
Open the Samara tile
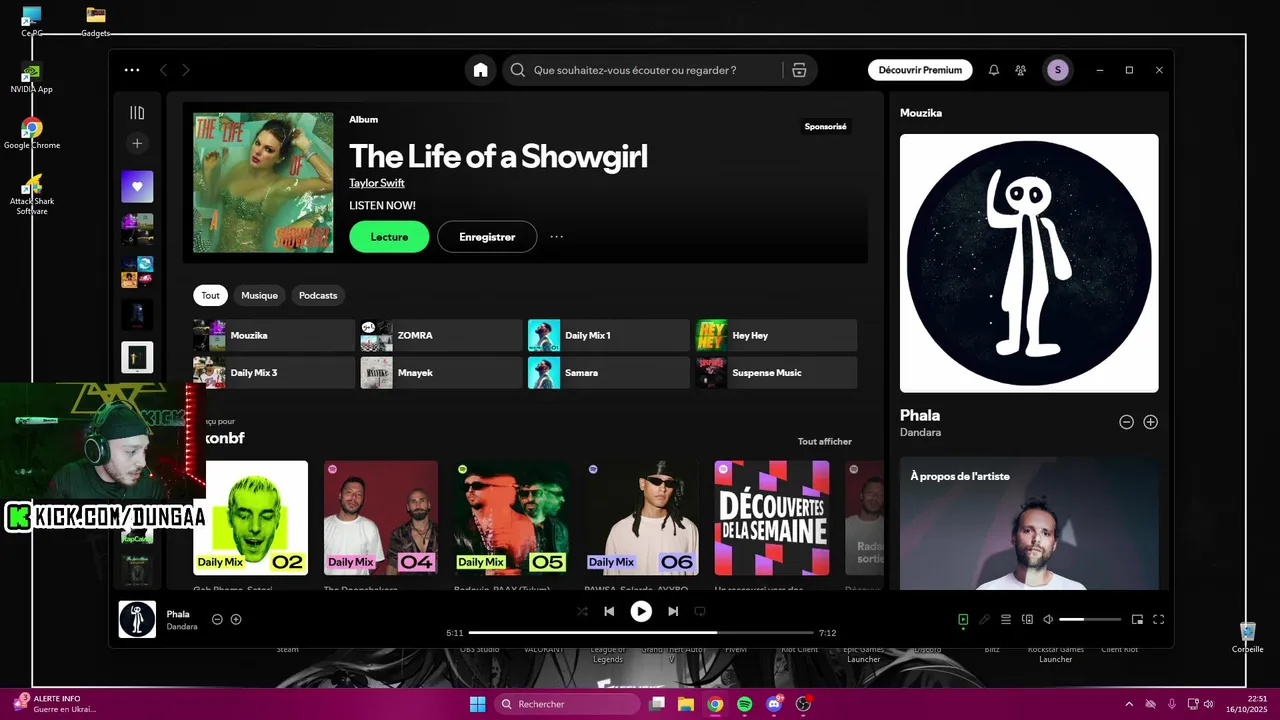(x=608, y=373)
